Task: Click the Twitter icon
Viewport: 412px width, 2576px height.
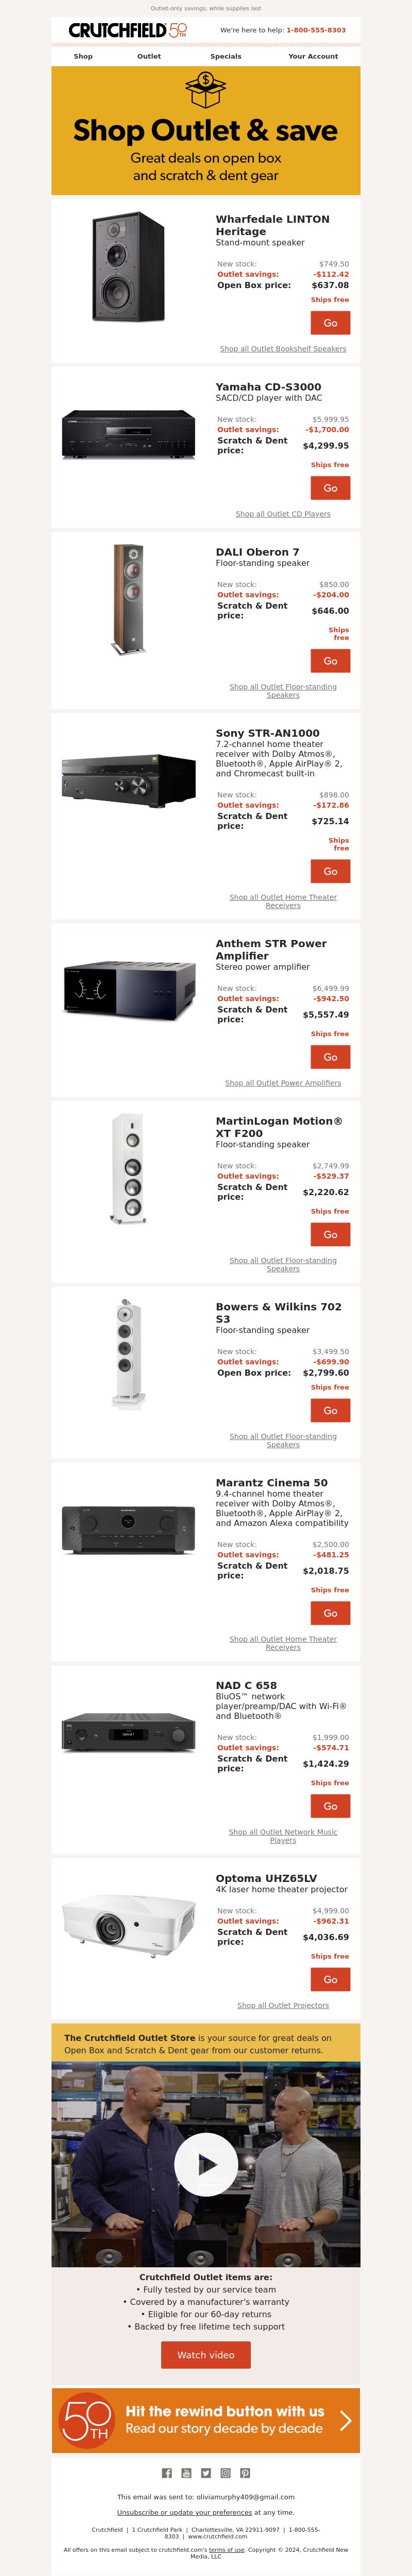Action: 206,2473
